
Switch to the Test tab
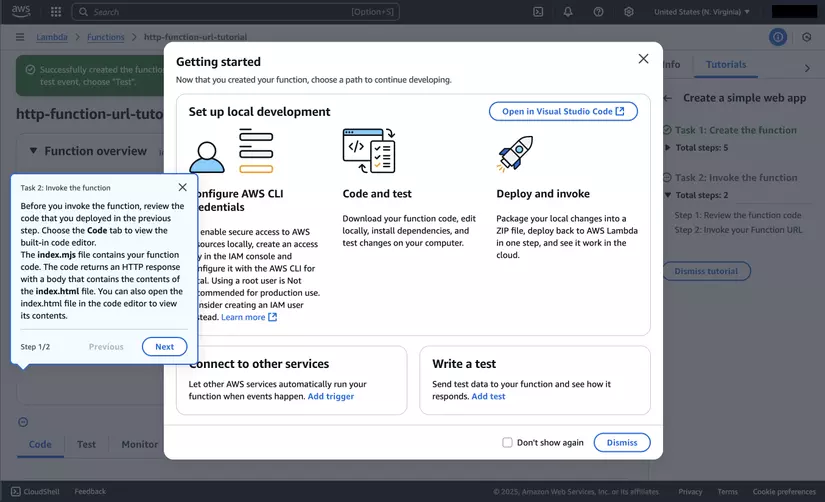tap(86, 444)
